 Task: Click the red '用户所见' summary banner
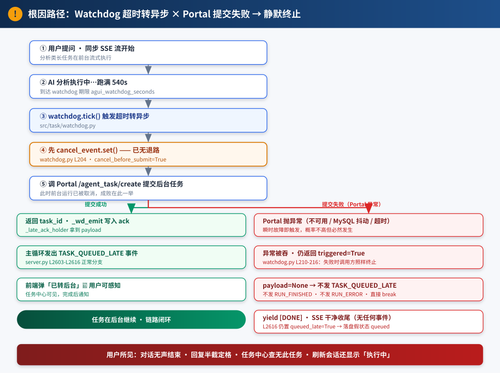[x=250, y=355]
